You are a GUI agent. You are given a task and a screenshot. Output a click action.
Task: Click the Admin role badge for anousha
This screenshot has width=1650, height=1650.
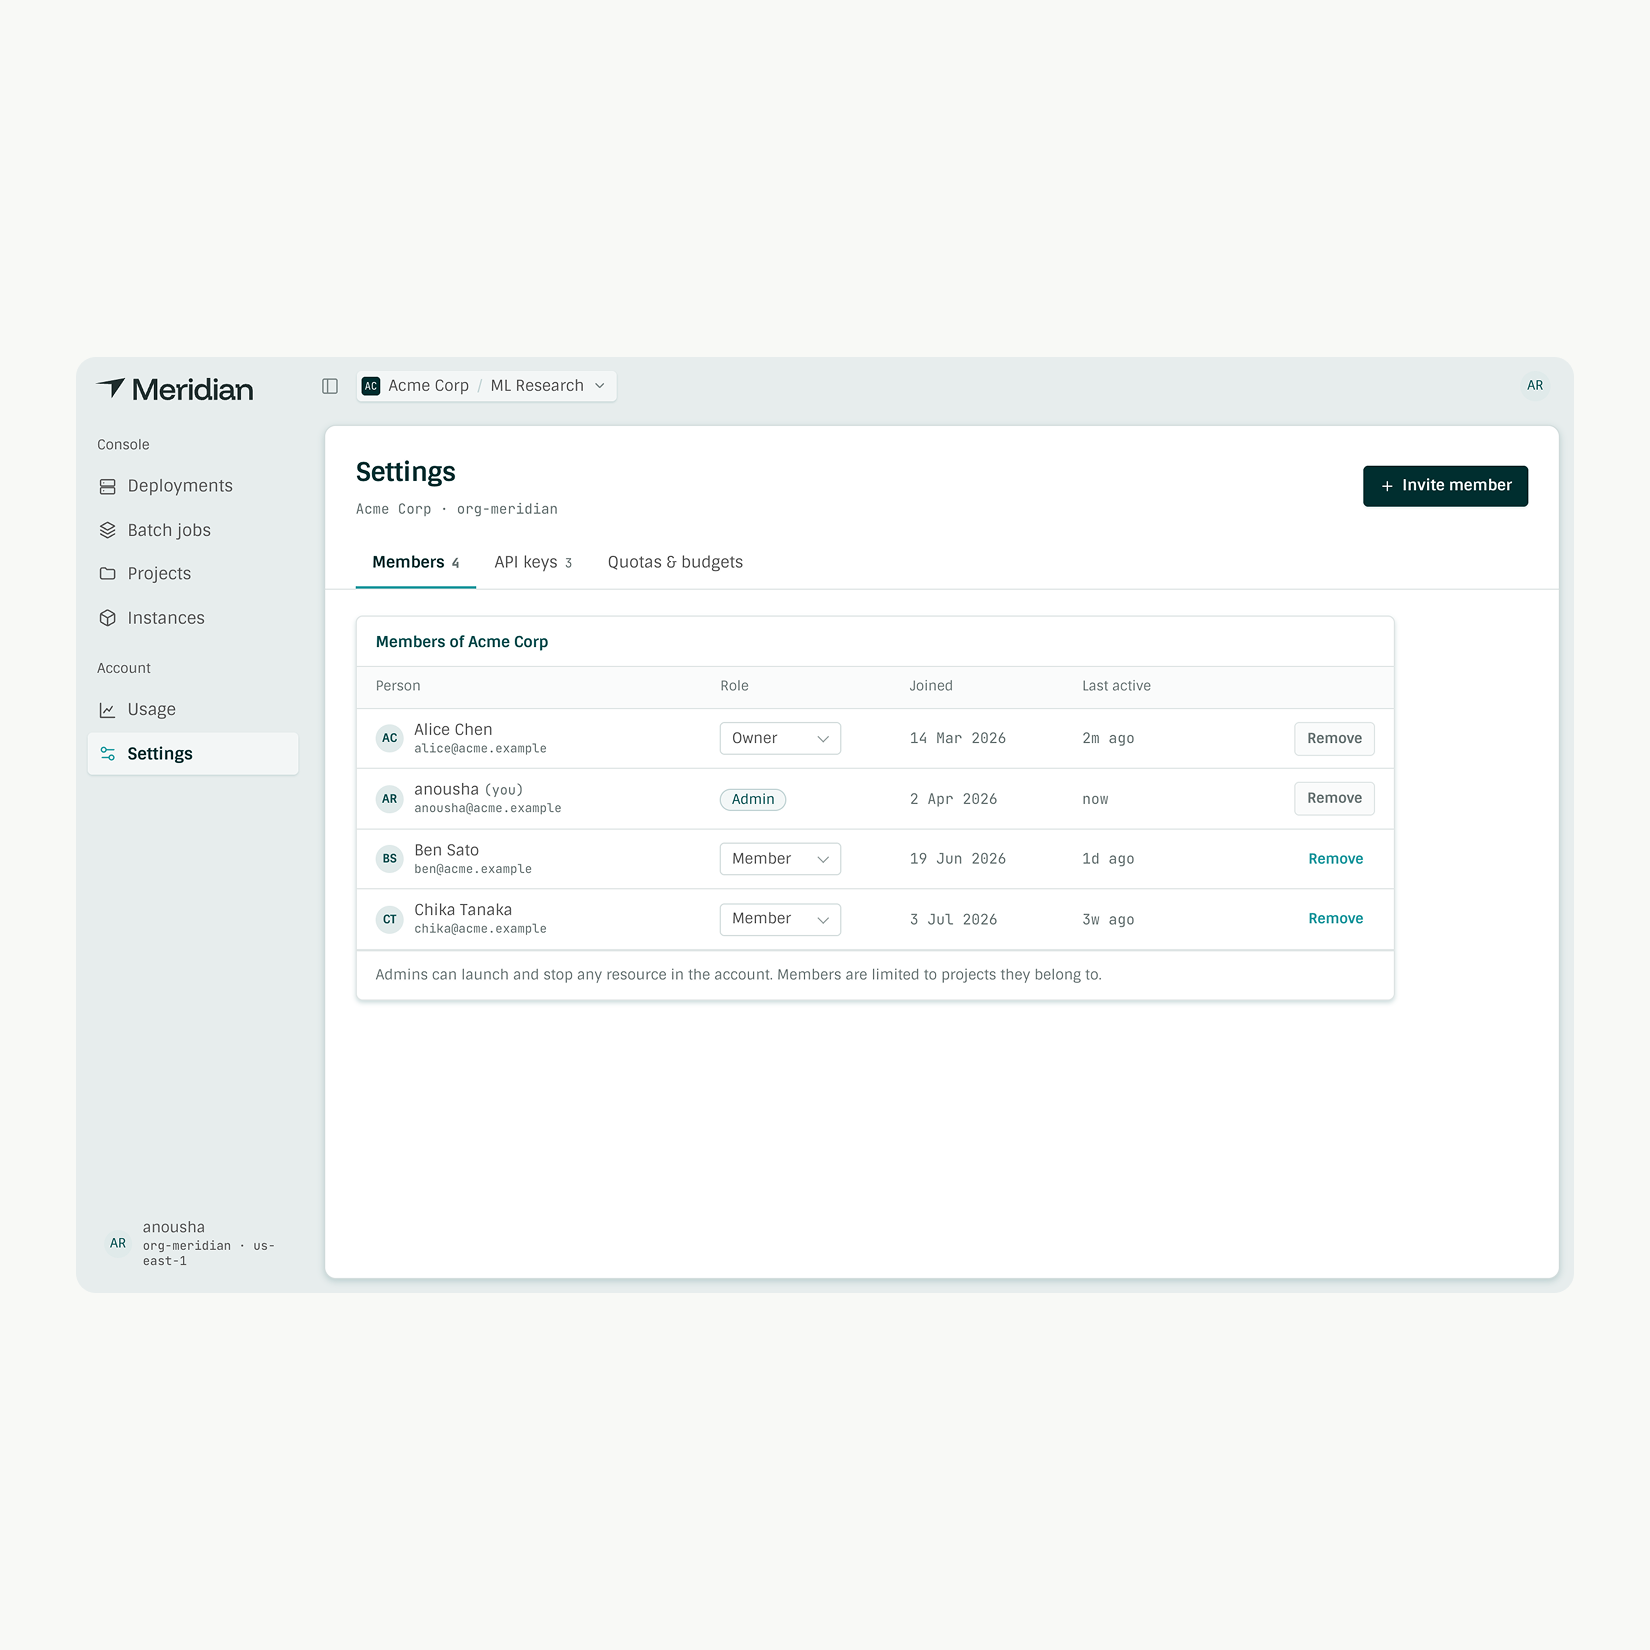pyautogui.click(x=753, y=799)
